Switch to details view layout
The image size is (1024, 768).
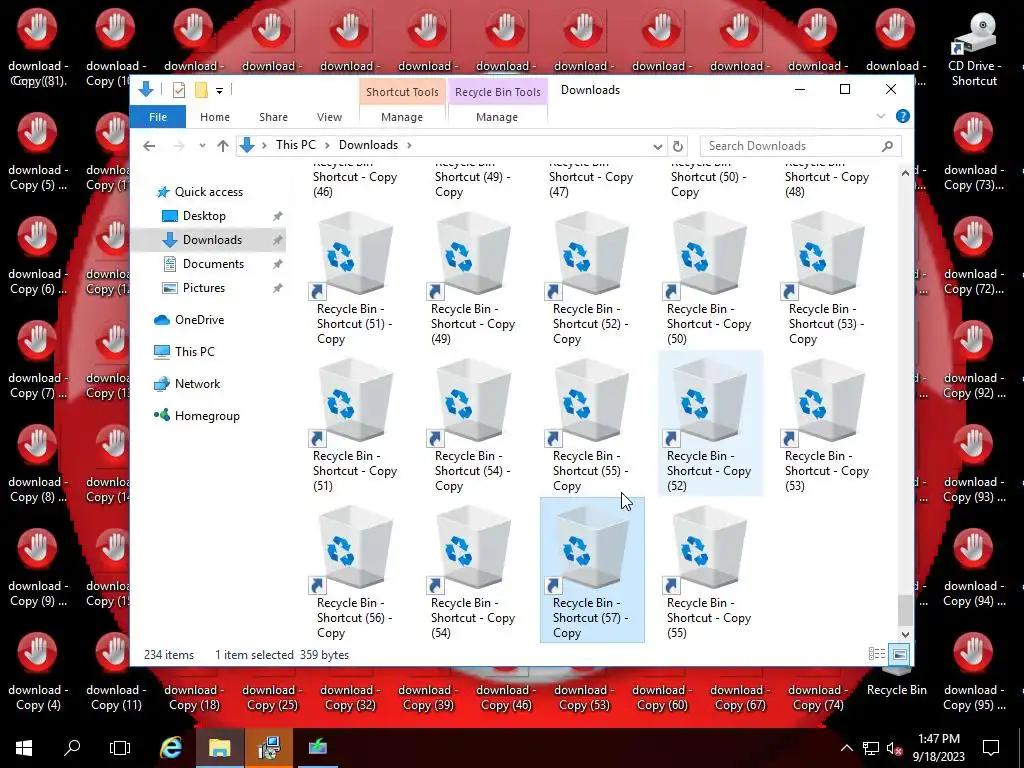[x=876, y=654]
